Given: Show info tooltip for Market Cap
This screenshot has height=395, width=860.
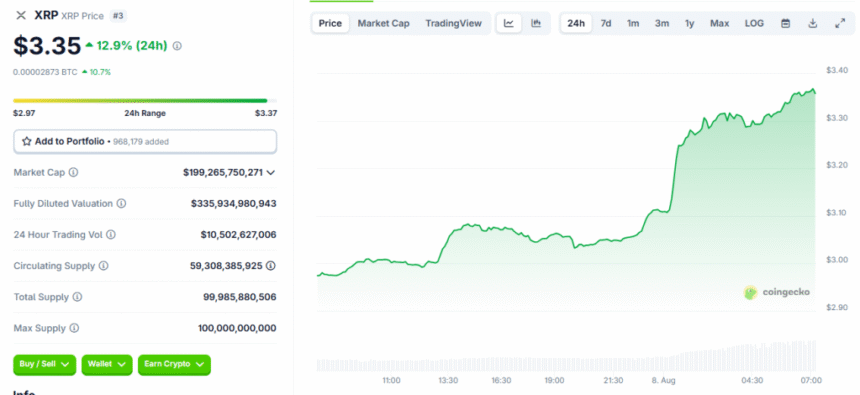Looking at the screenshot, I should pos(73,172).
